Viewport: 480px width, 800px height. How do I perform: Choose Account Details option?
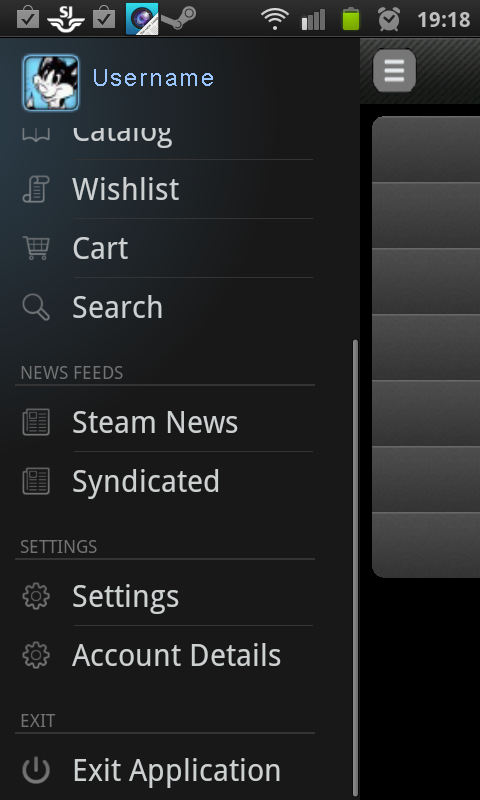point(164,656)
